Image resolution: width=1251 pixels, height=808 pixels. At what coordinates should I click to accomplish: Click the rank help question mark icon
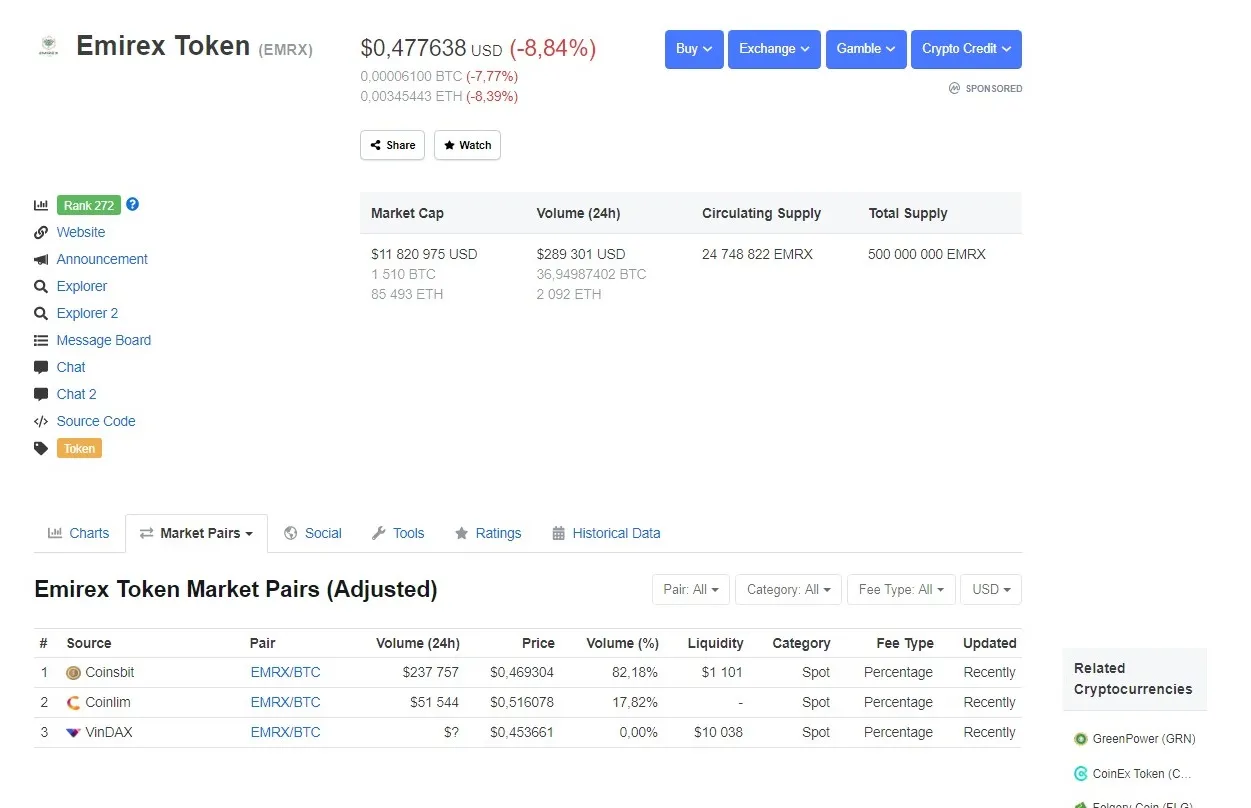[132, 204]
